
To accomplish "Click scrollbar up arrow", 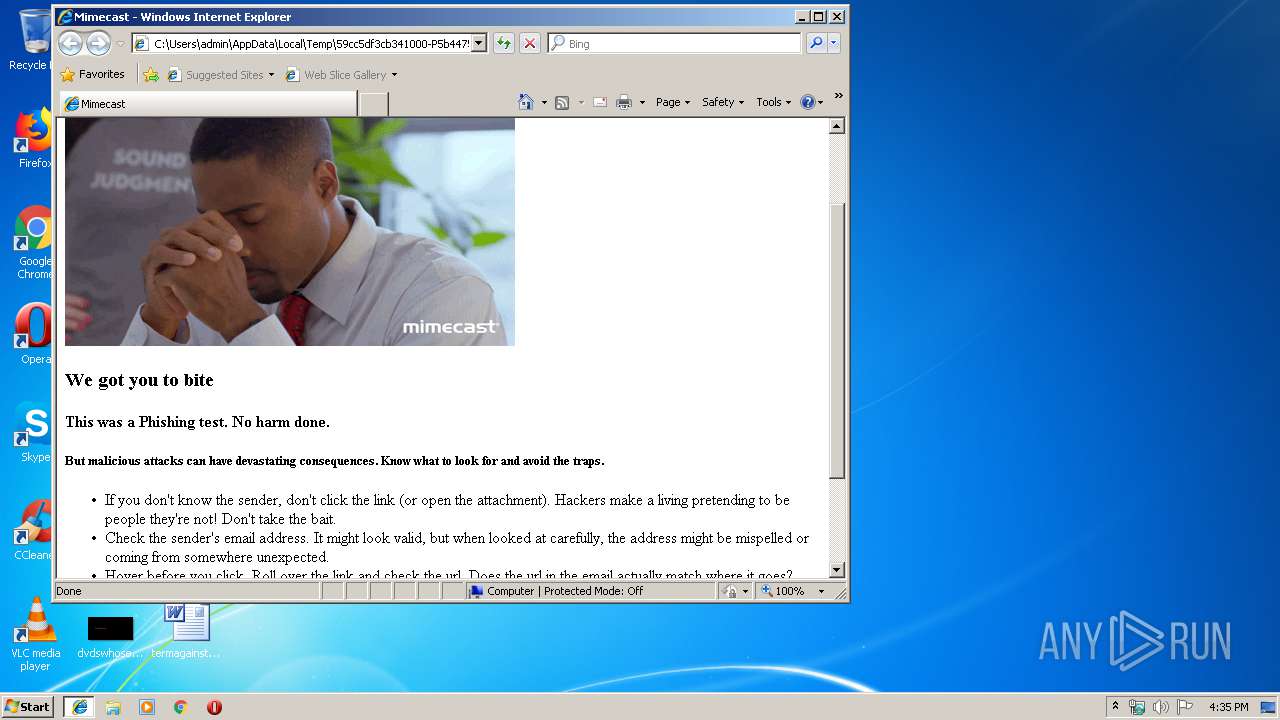I will click(837, 126).
